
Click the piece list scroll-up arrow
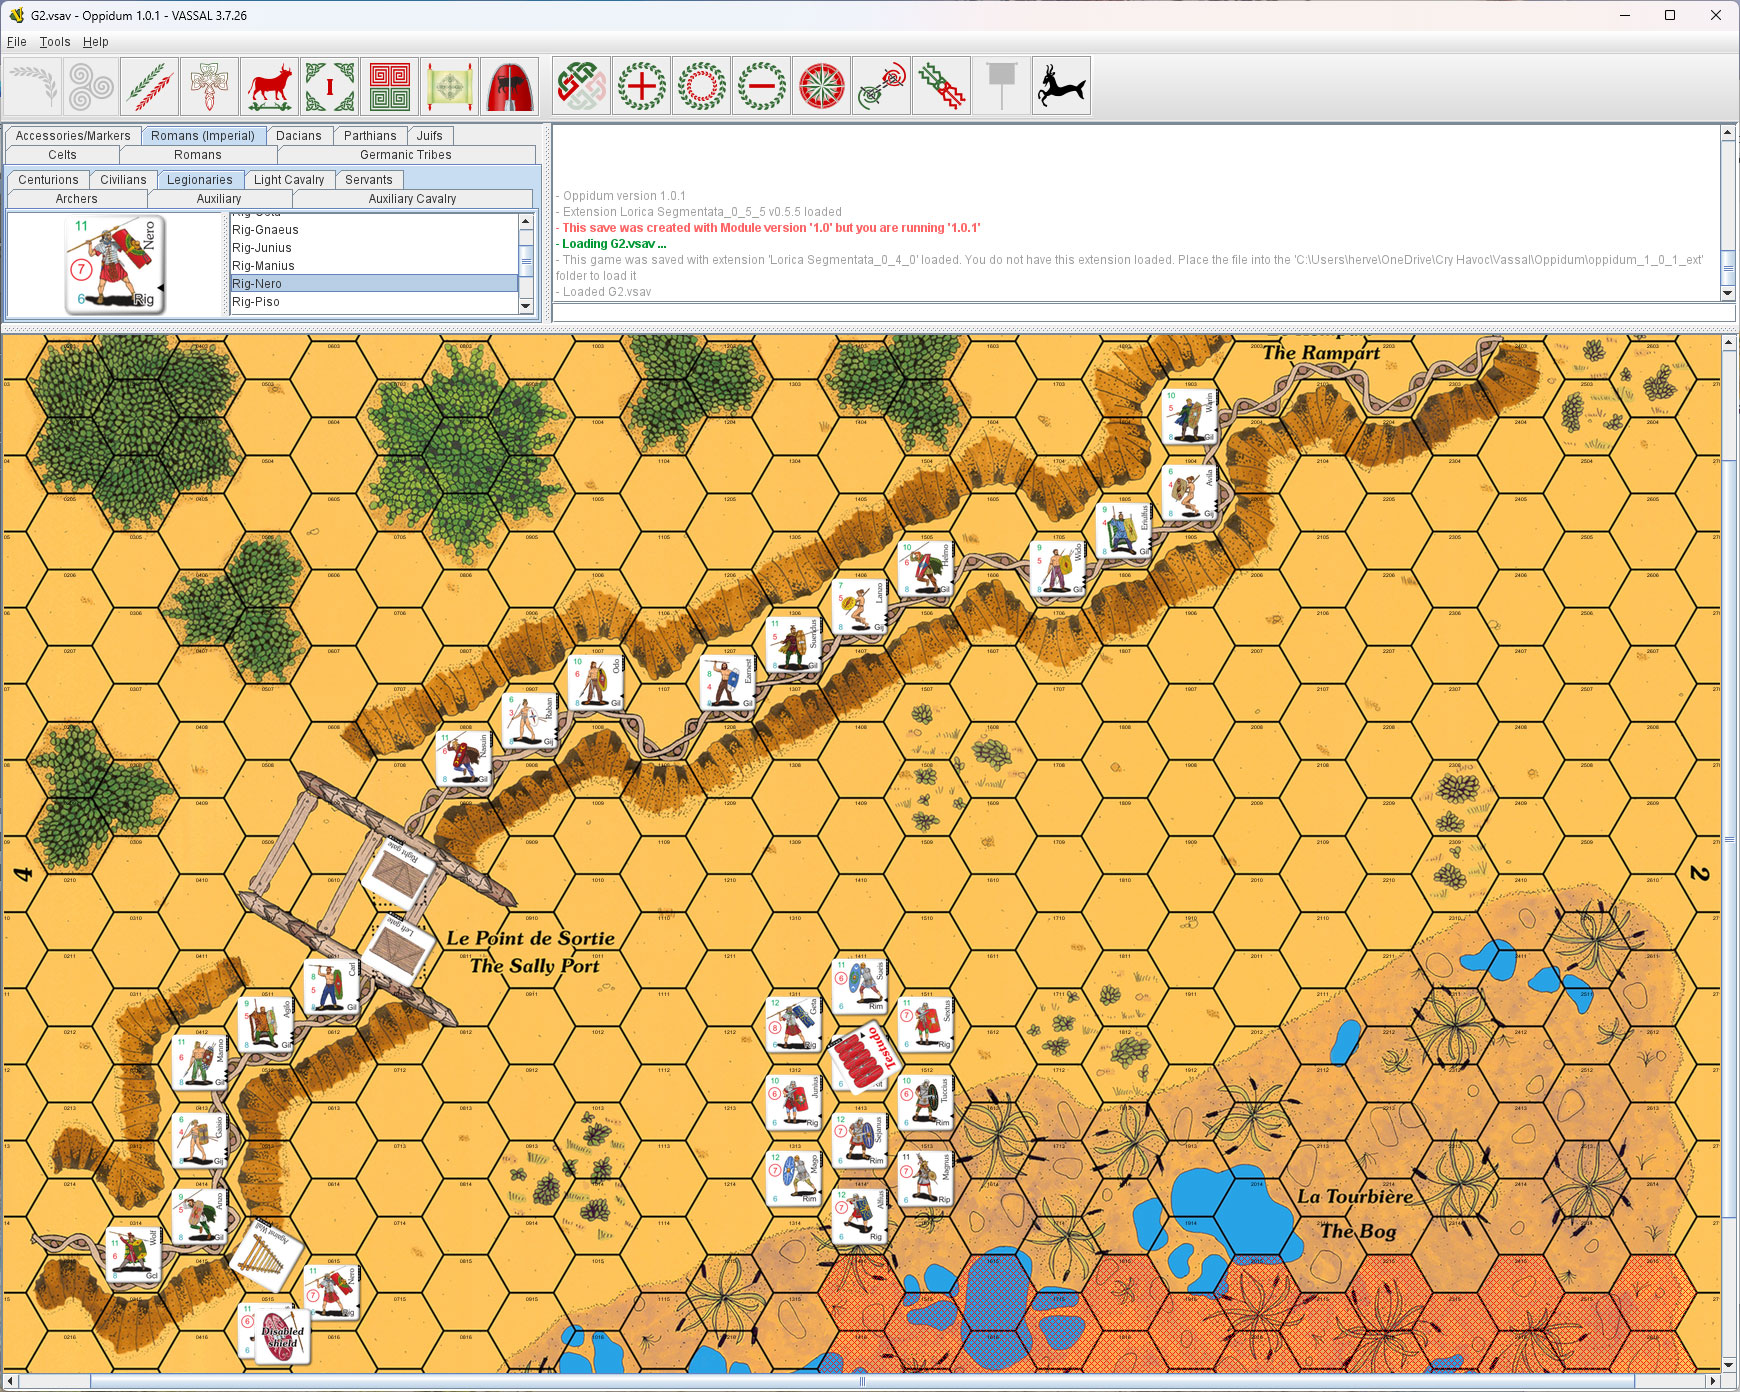(526, 221)
